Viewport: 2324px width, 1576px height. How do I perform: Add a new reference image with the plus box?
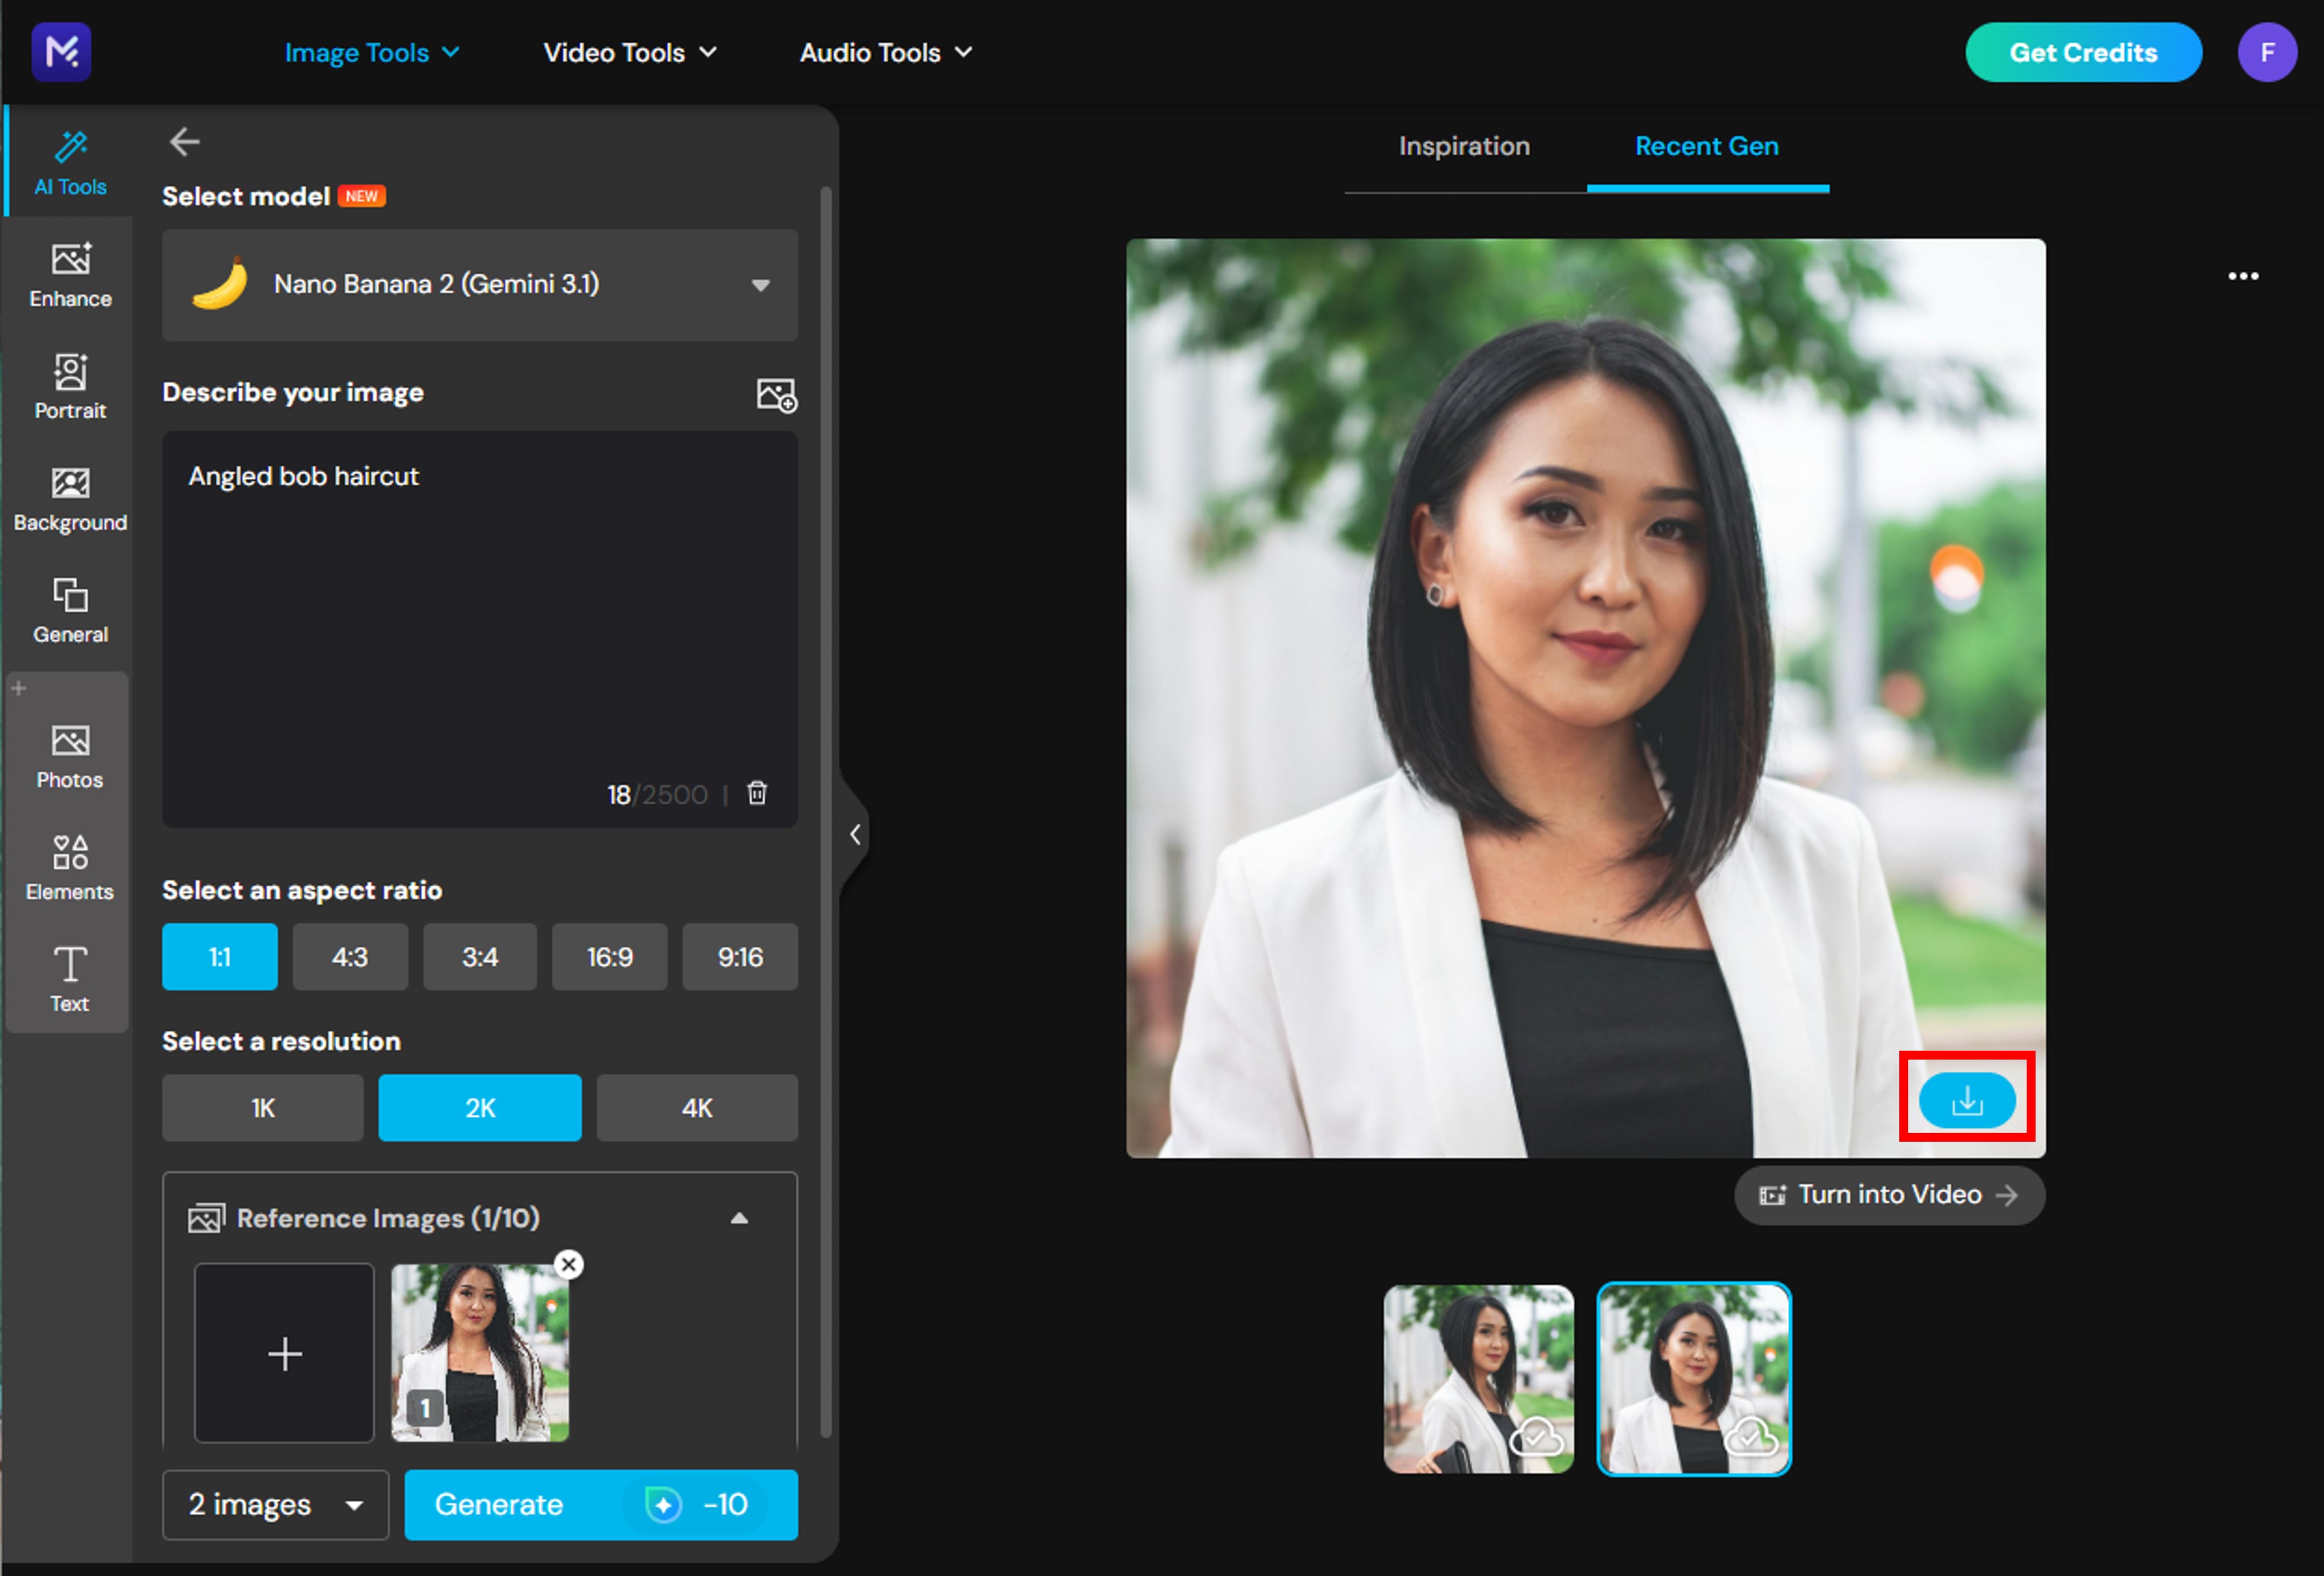click(x=284, y=1353)
